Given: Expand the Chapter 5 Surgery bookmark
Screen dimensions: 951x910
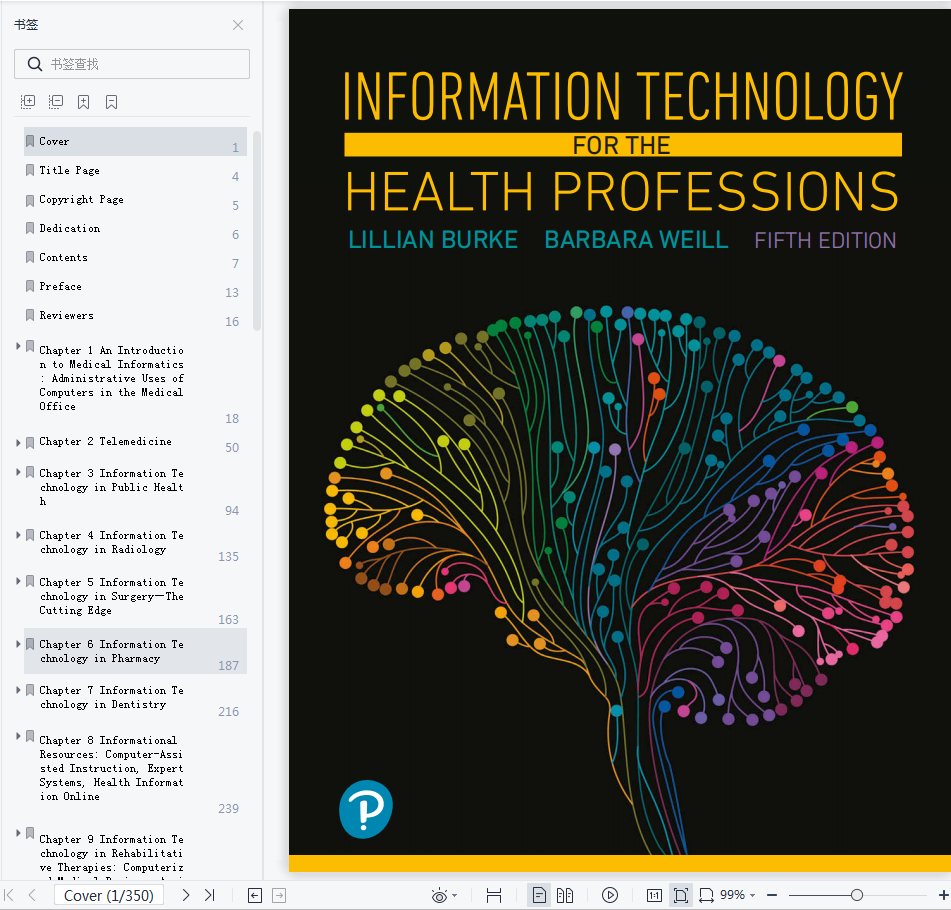Looking at the screenshot, I should [18, 581].
